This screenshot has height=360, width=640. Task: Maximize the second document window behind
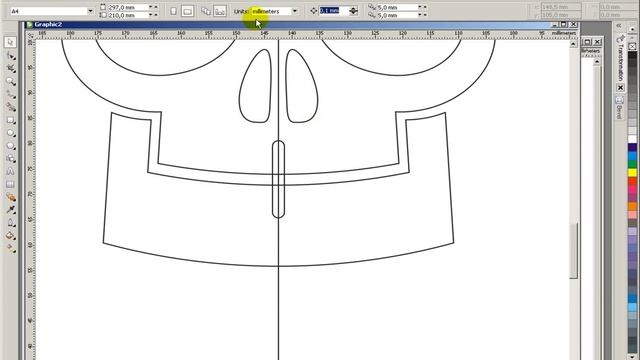(x=587, y=42)
